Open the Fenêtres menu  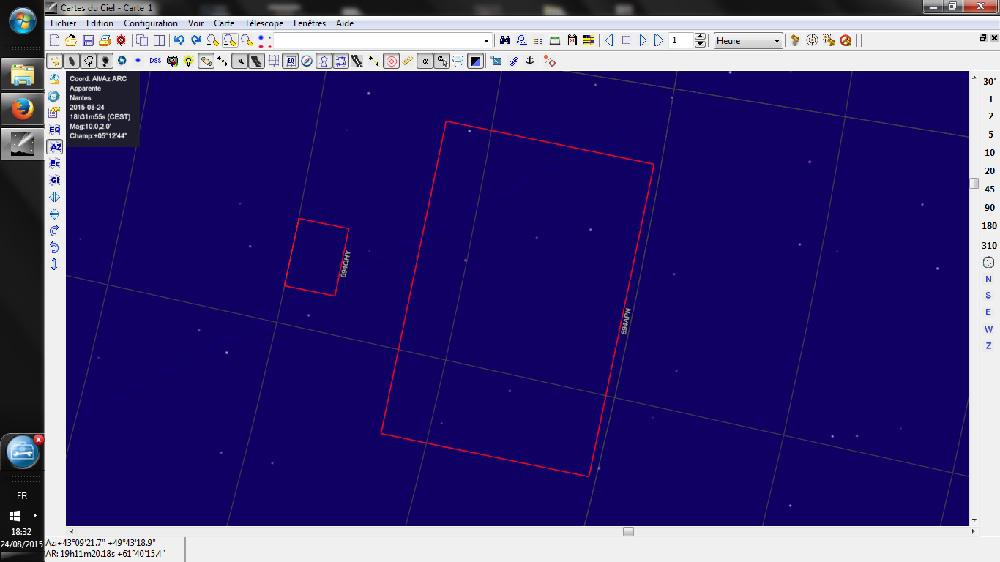(309, 24)
